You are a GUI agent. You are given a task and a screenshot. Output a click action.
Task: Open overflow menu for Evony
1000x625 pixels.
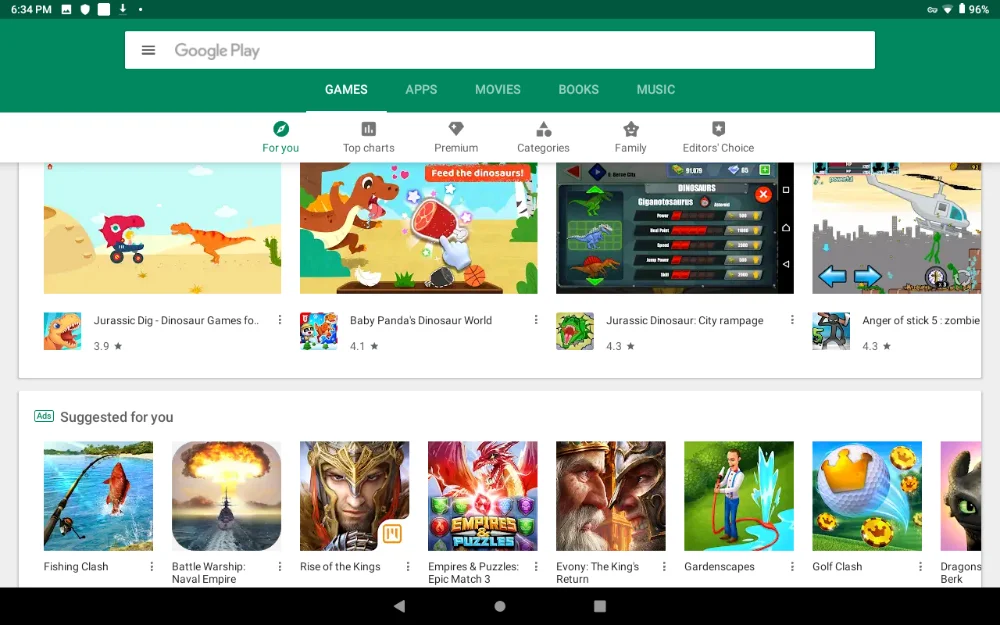pos(664,566)
